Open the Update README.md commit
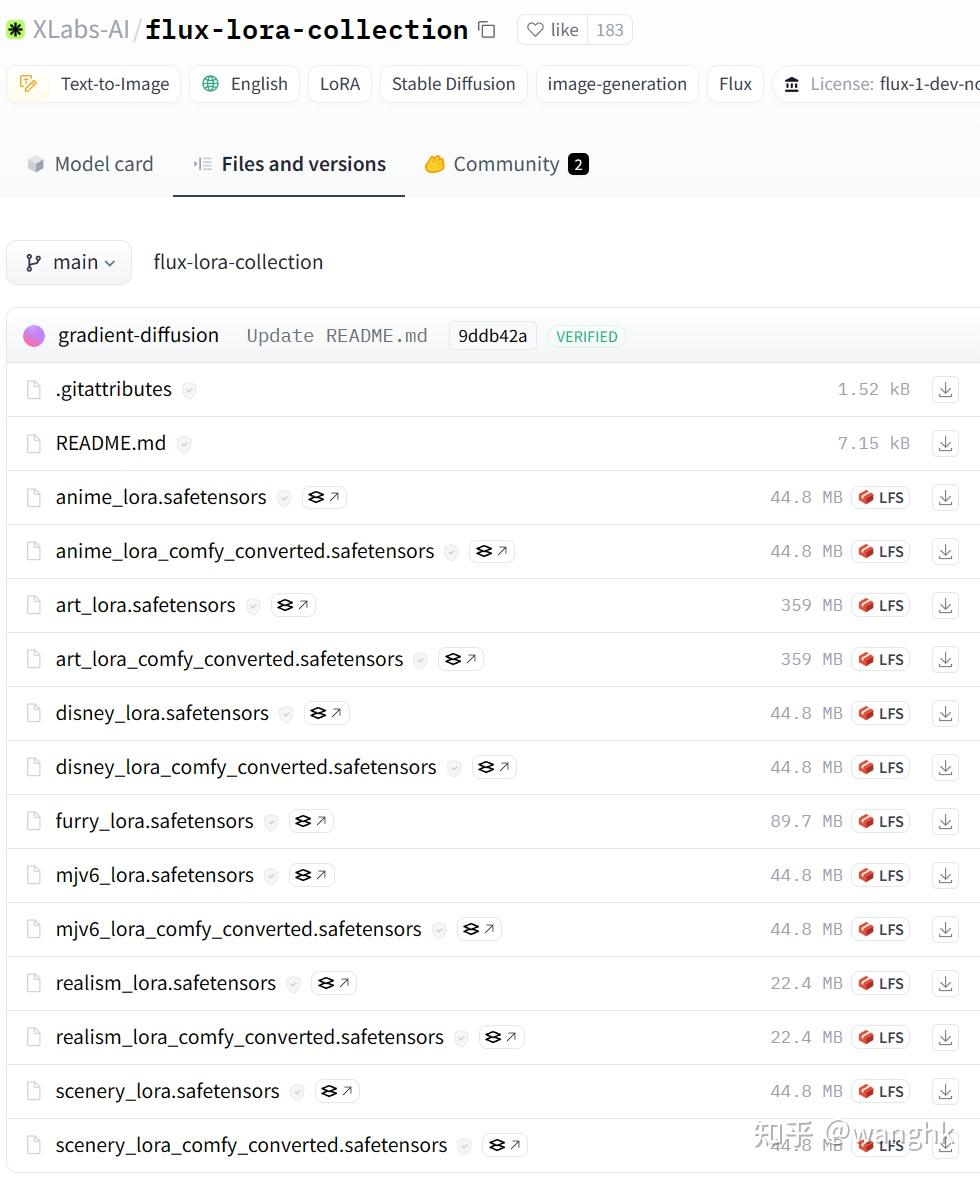This screenshot has height=1178, width=980. pyautogui.click(x=337, y=336)
